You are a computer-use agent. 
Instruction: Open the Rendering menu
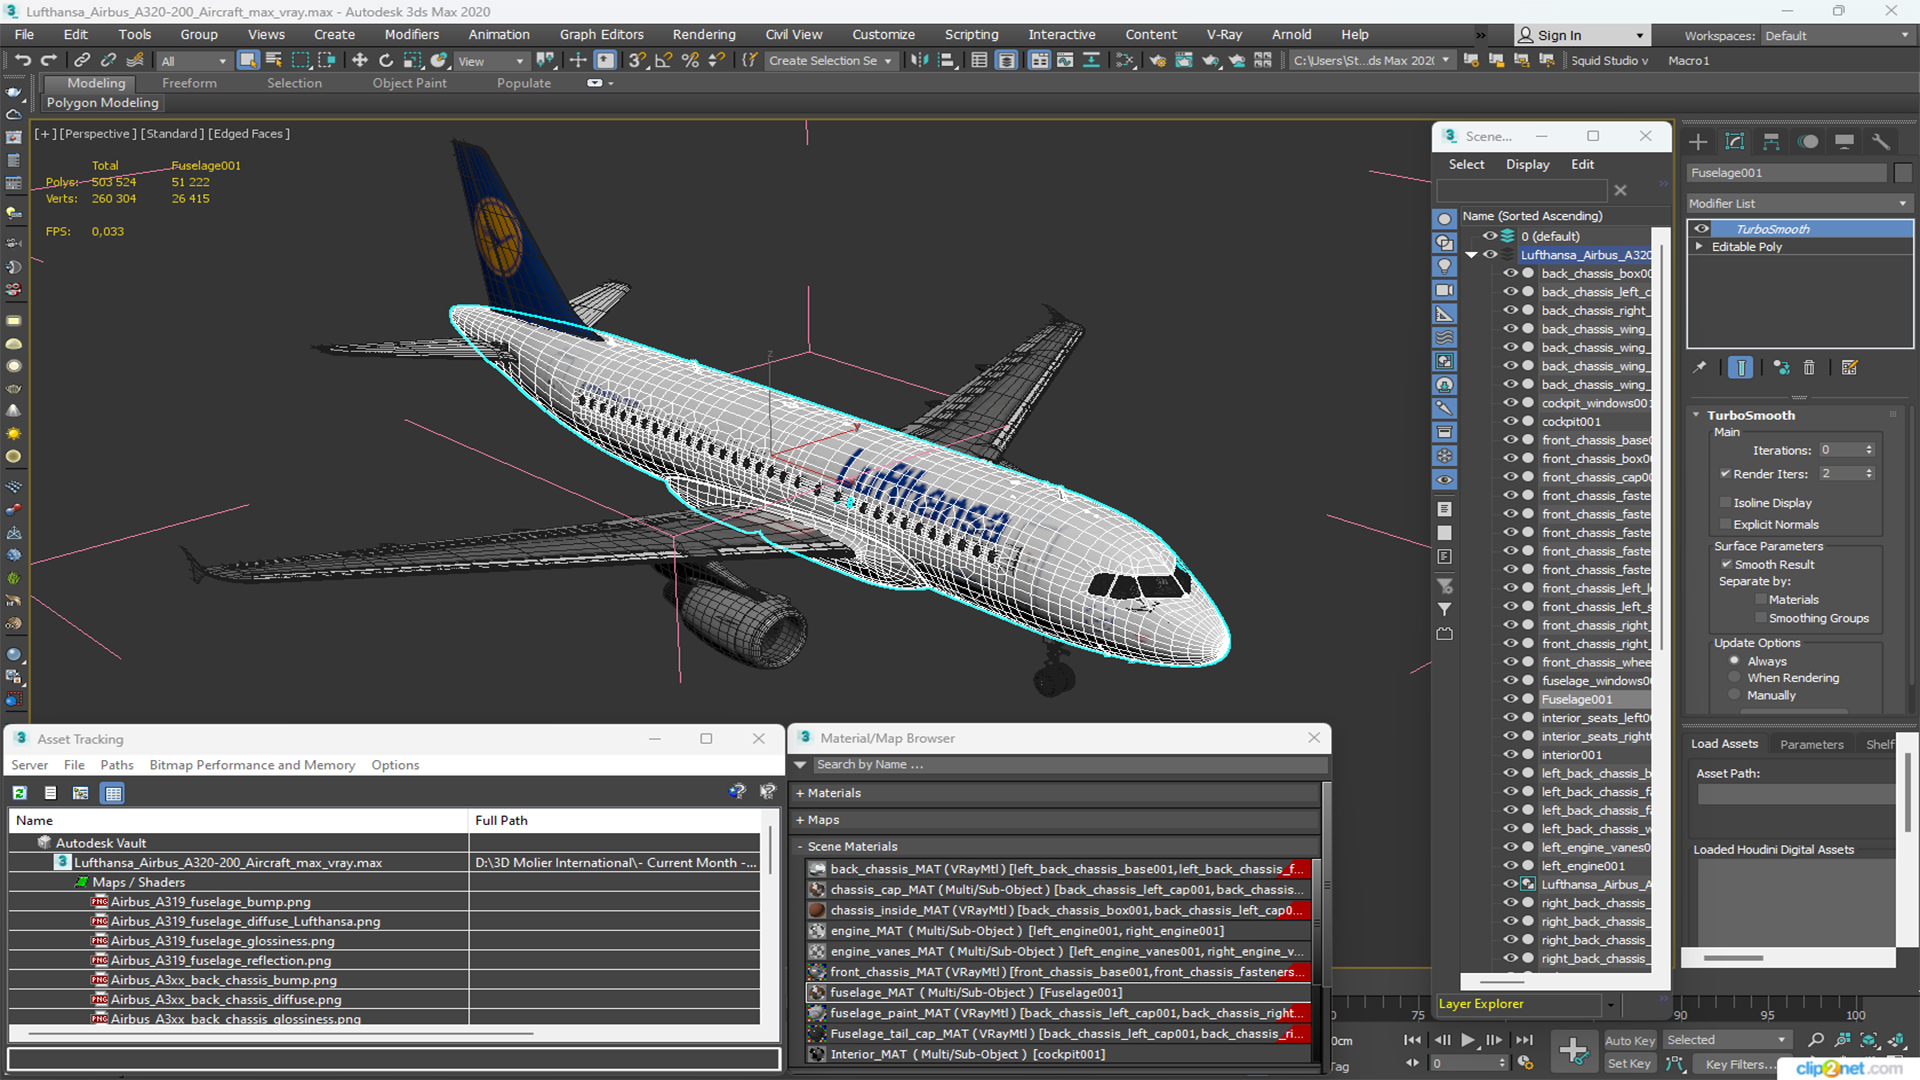703,35
